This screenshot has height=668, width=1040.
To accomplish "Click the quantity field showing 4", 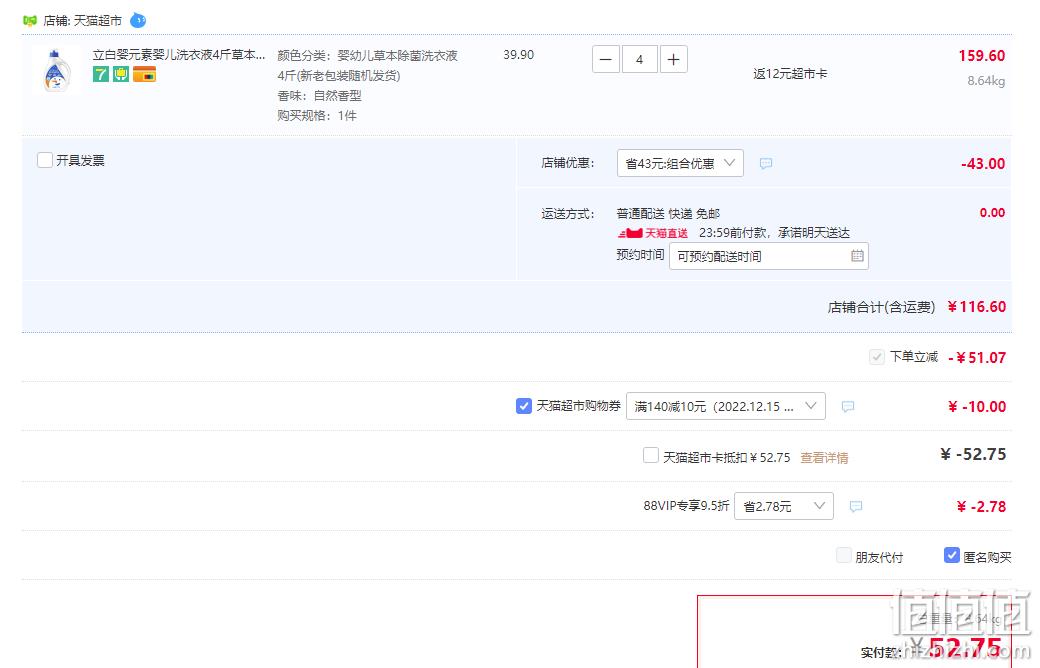I will (639, 60).
